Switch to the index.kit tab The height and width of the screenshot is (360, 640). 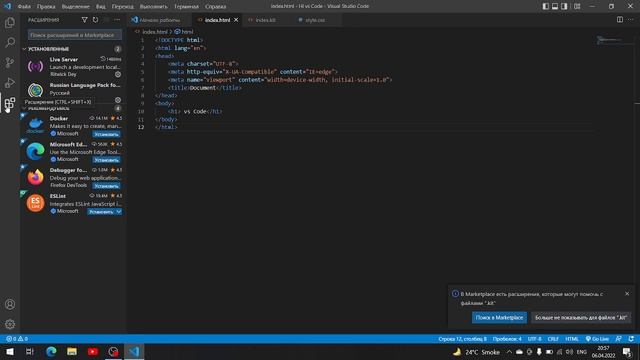tap(265, 20)
